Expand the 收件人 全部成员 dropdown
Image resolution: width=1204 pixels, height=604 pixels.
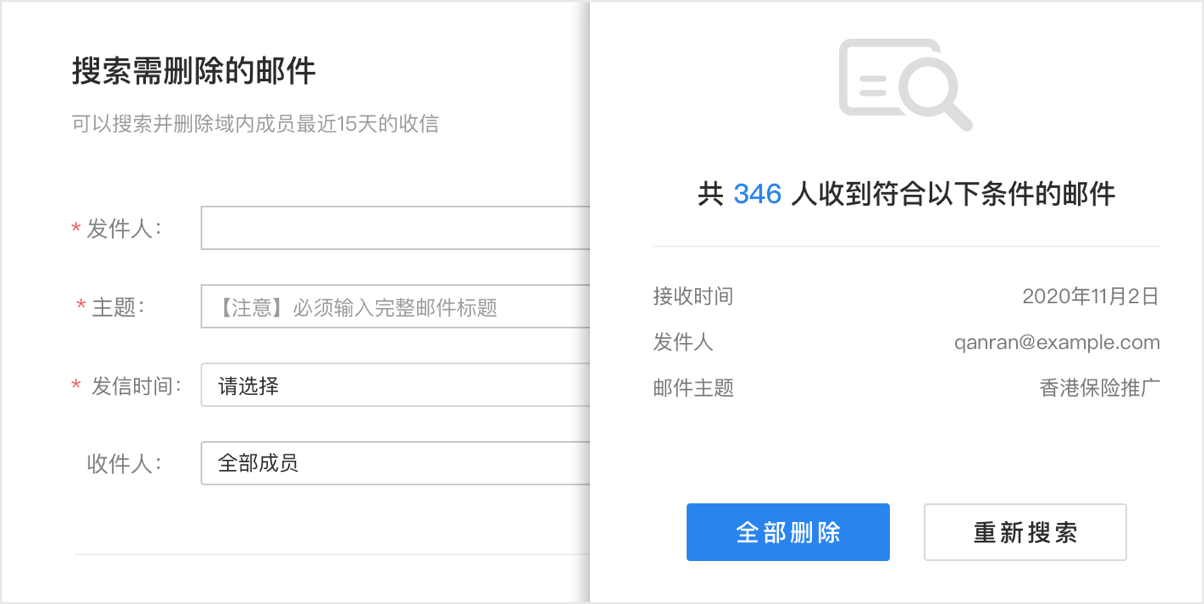[395, 463]
